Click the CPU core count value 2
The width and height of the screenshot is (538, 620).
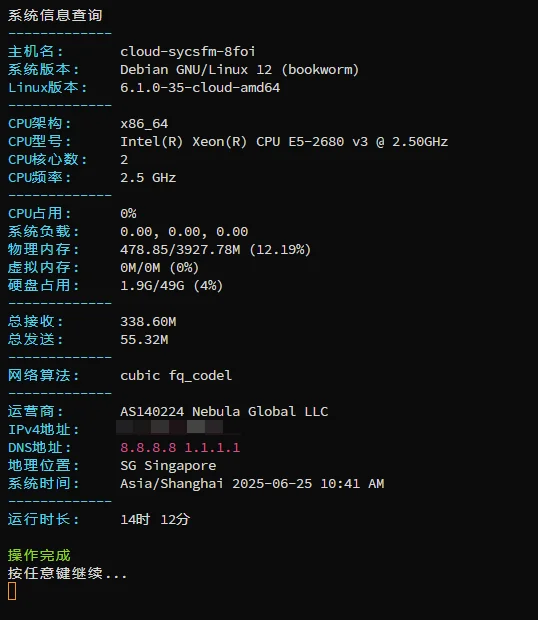click(x=124, y=160)
